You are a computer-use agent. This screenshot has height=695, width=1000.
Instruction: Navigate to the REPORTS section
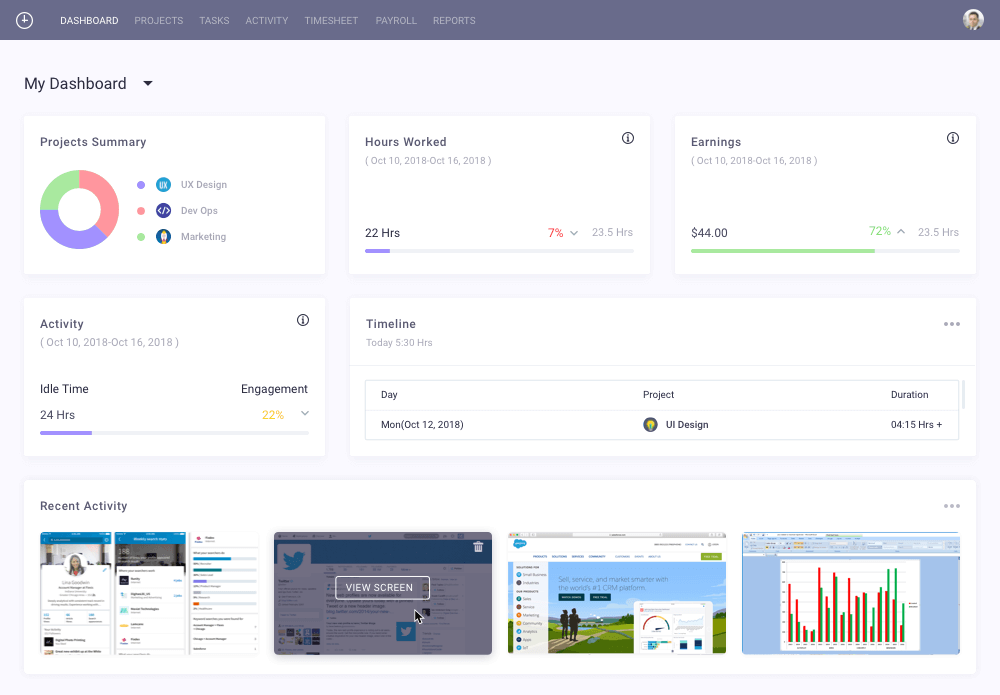pyautogui.click(x=454, y=20)
